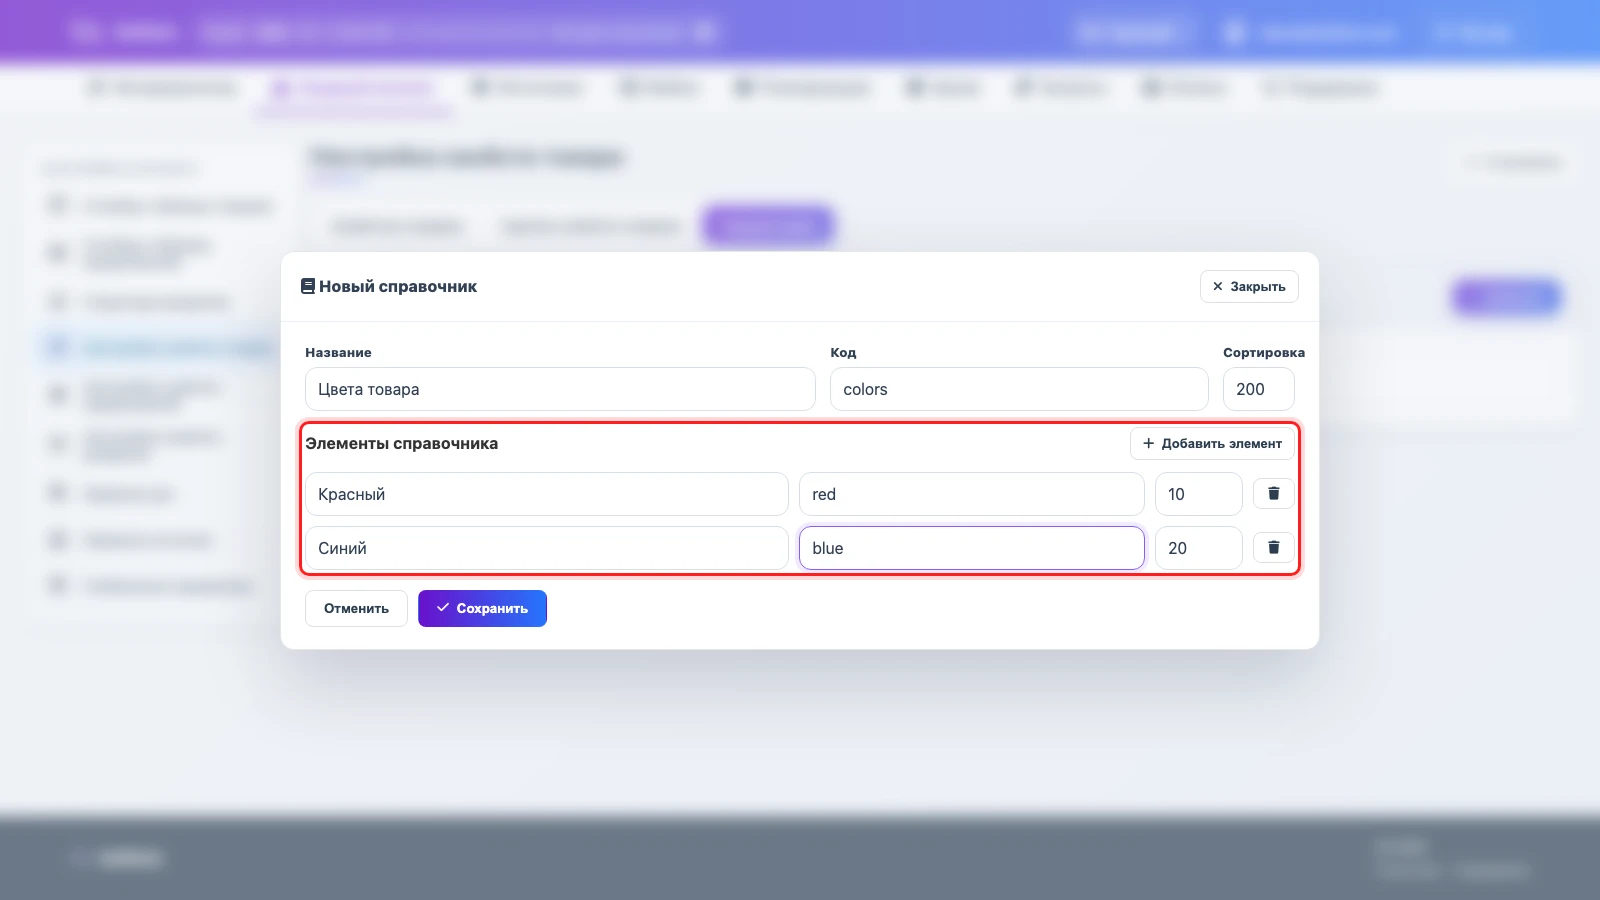
Task: Click the book icon beside Новый справочник
Action: tap(308, 286)
